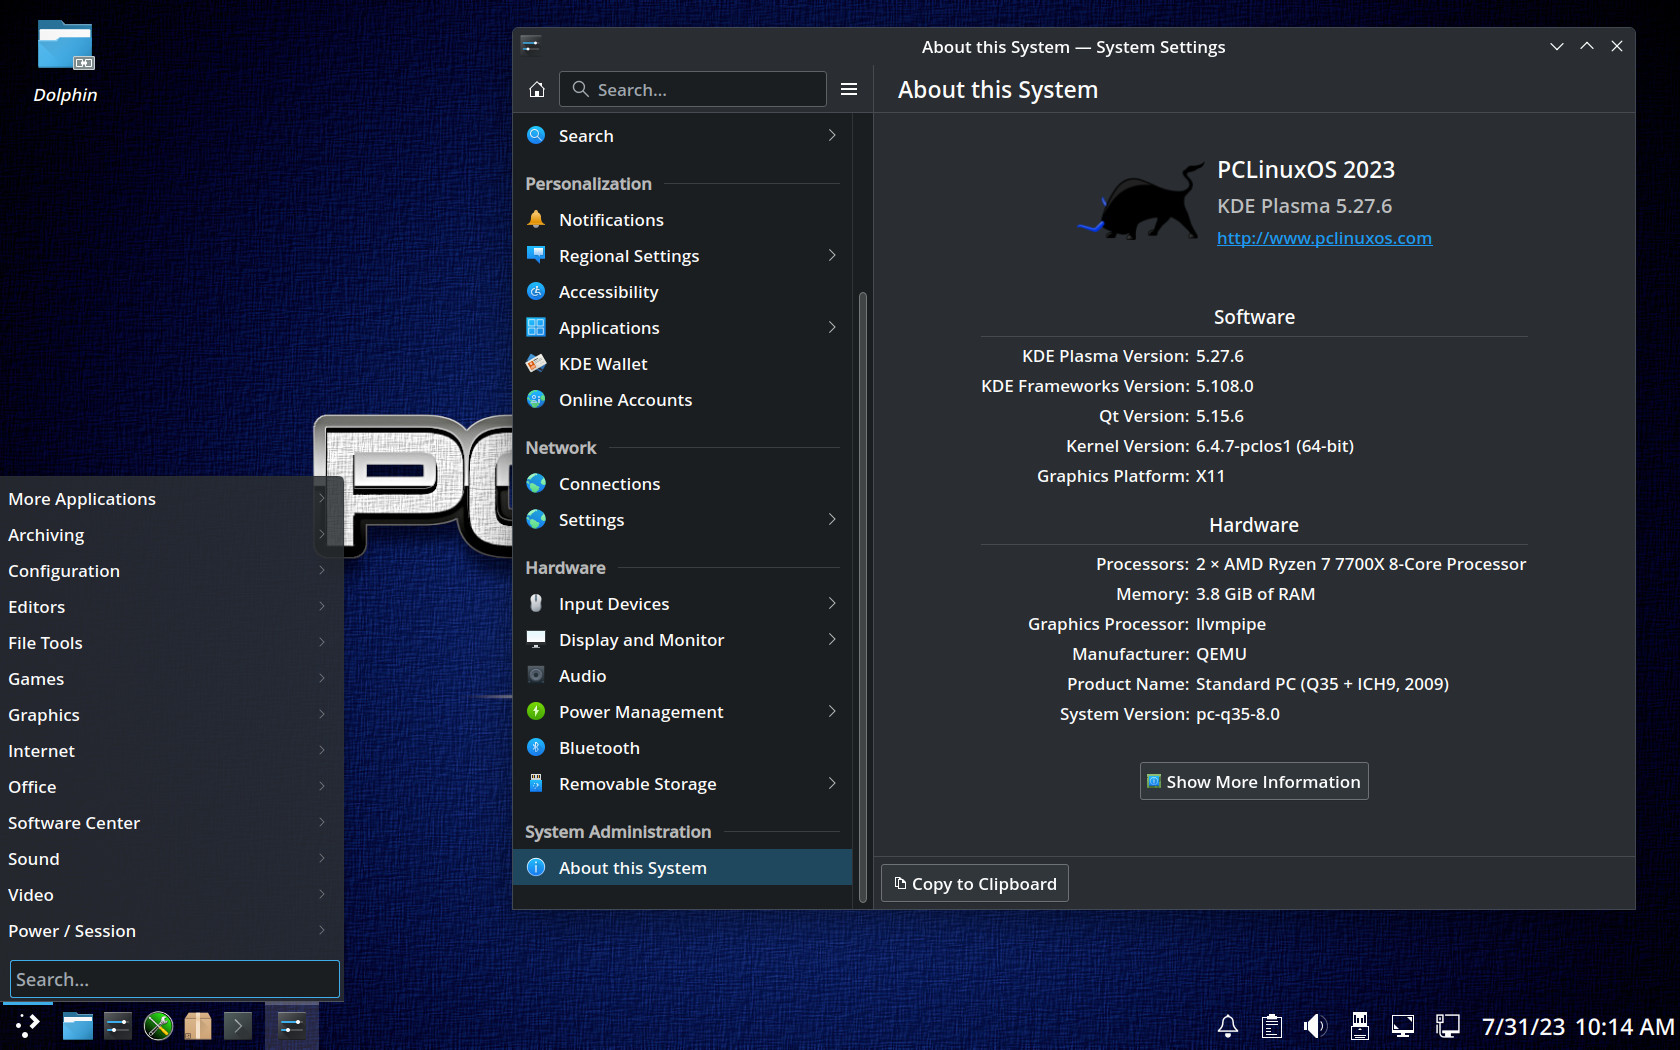
Task: Click Copy to Clipboard button
Action: click(x=975, y=884)
